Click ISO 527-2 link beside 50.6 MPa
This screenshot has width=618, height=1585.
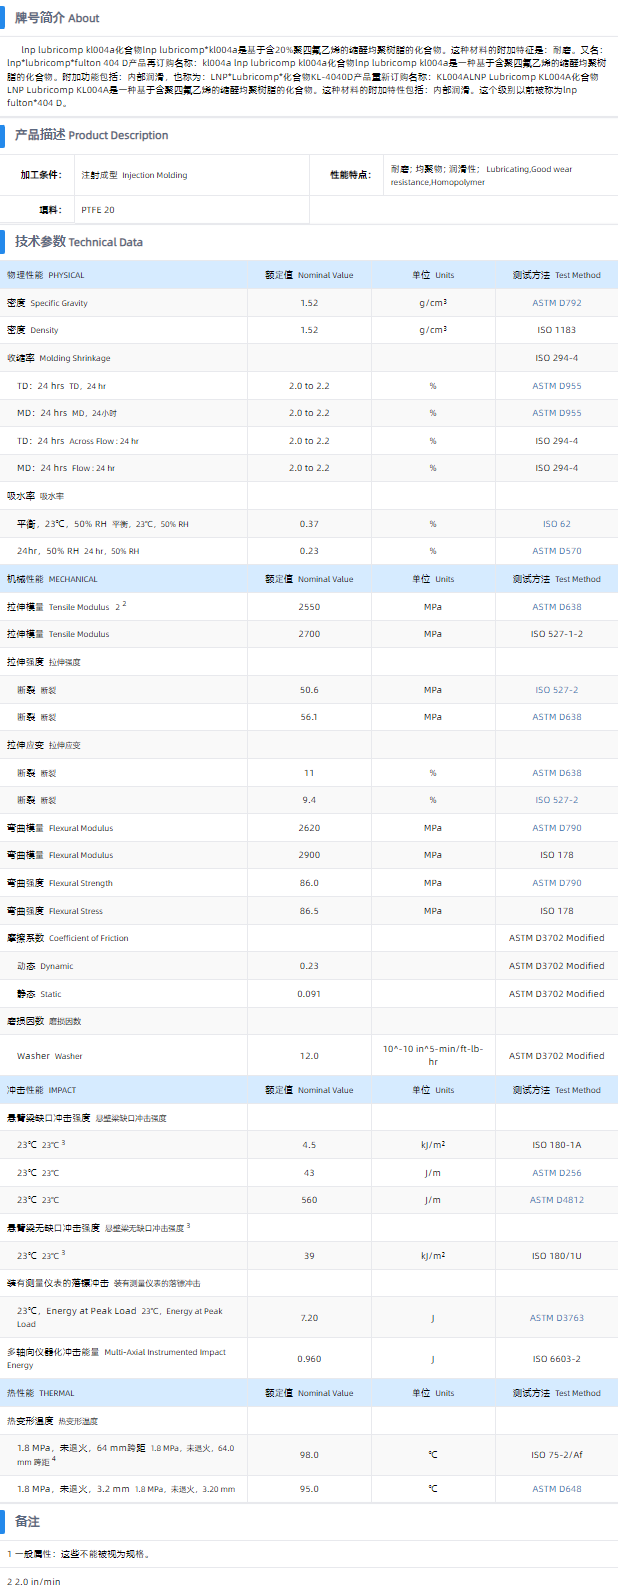pyautogui.click(x=556, y=690)
